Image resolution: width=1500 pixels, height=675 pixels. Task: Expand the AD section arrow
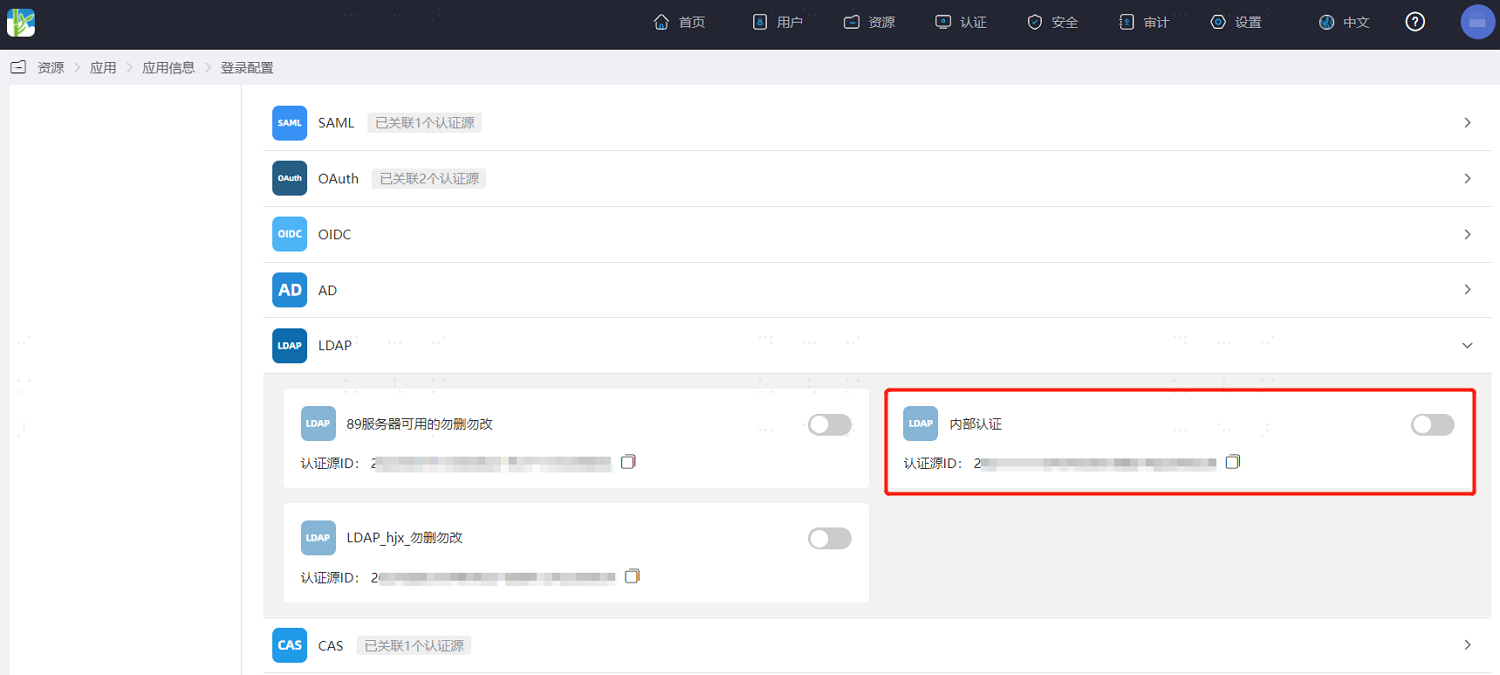[x=1467, y=290]
